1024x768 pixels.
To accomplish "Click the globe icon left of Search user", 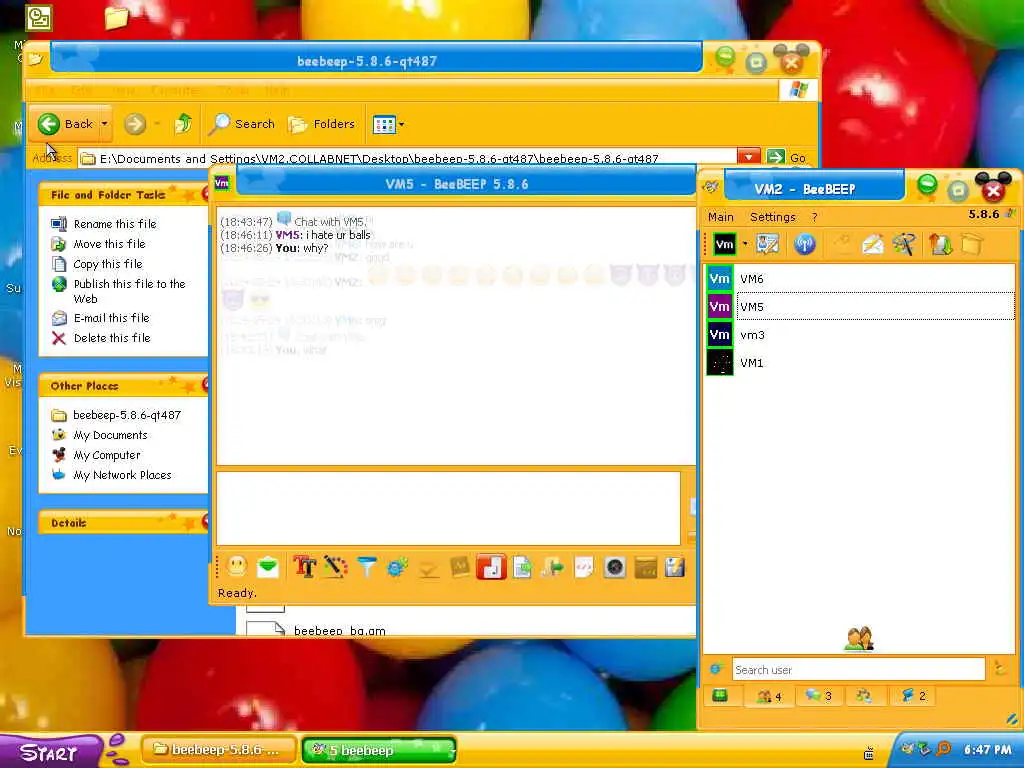I will 716,669.
